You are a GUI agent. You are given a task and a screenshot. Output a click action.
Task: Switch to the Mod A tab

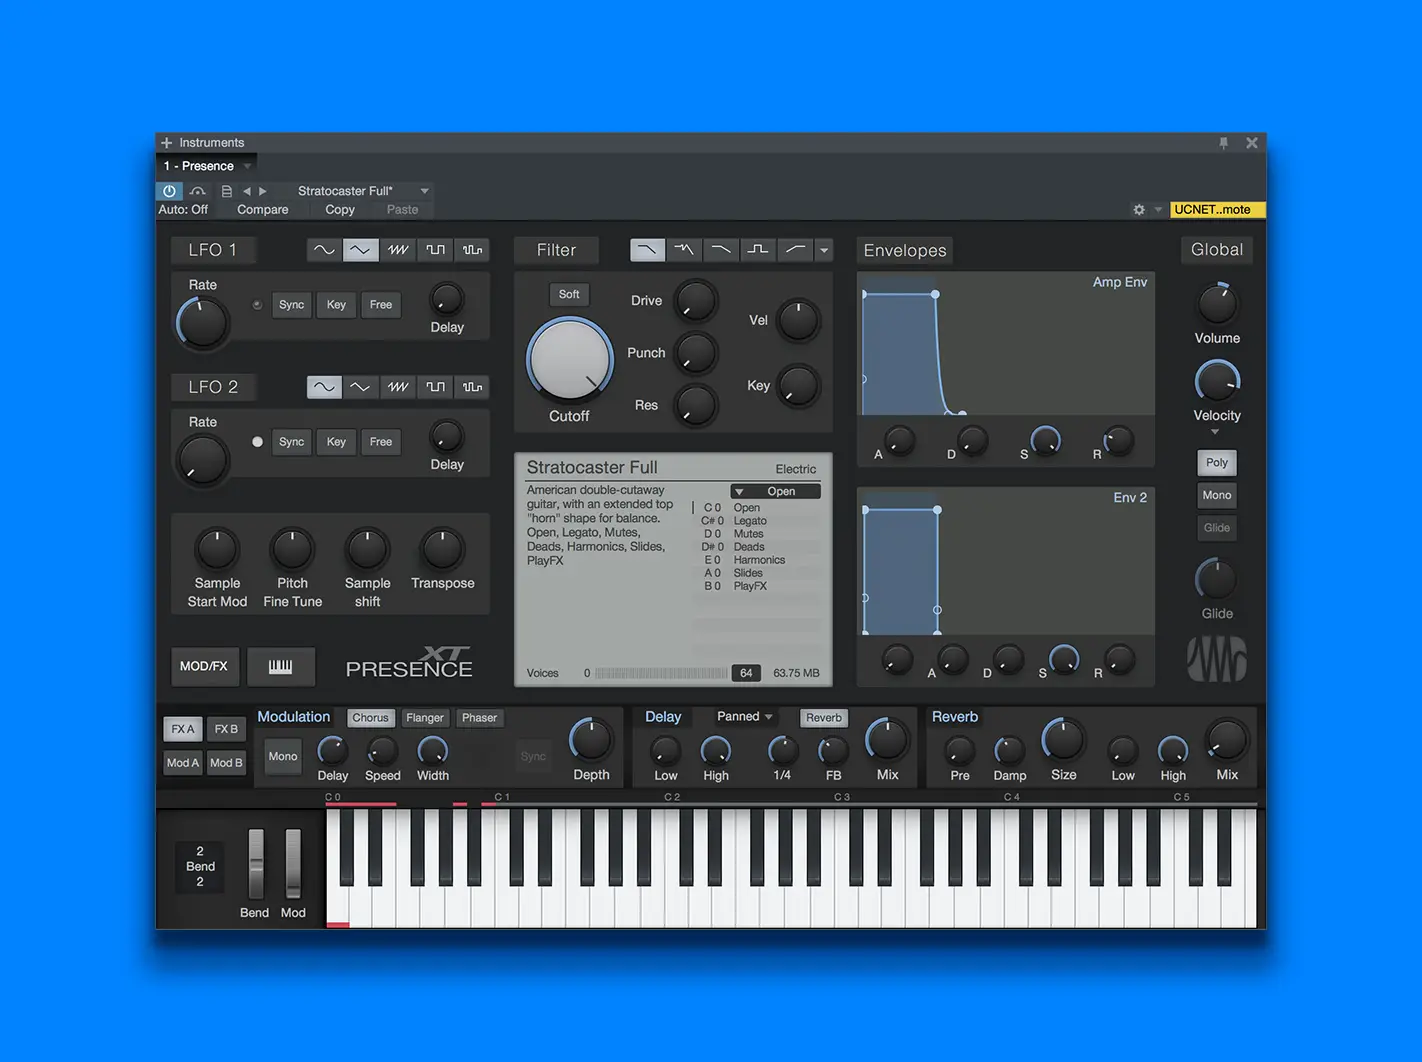(183, 763)
